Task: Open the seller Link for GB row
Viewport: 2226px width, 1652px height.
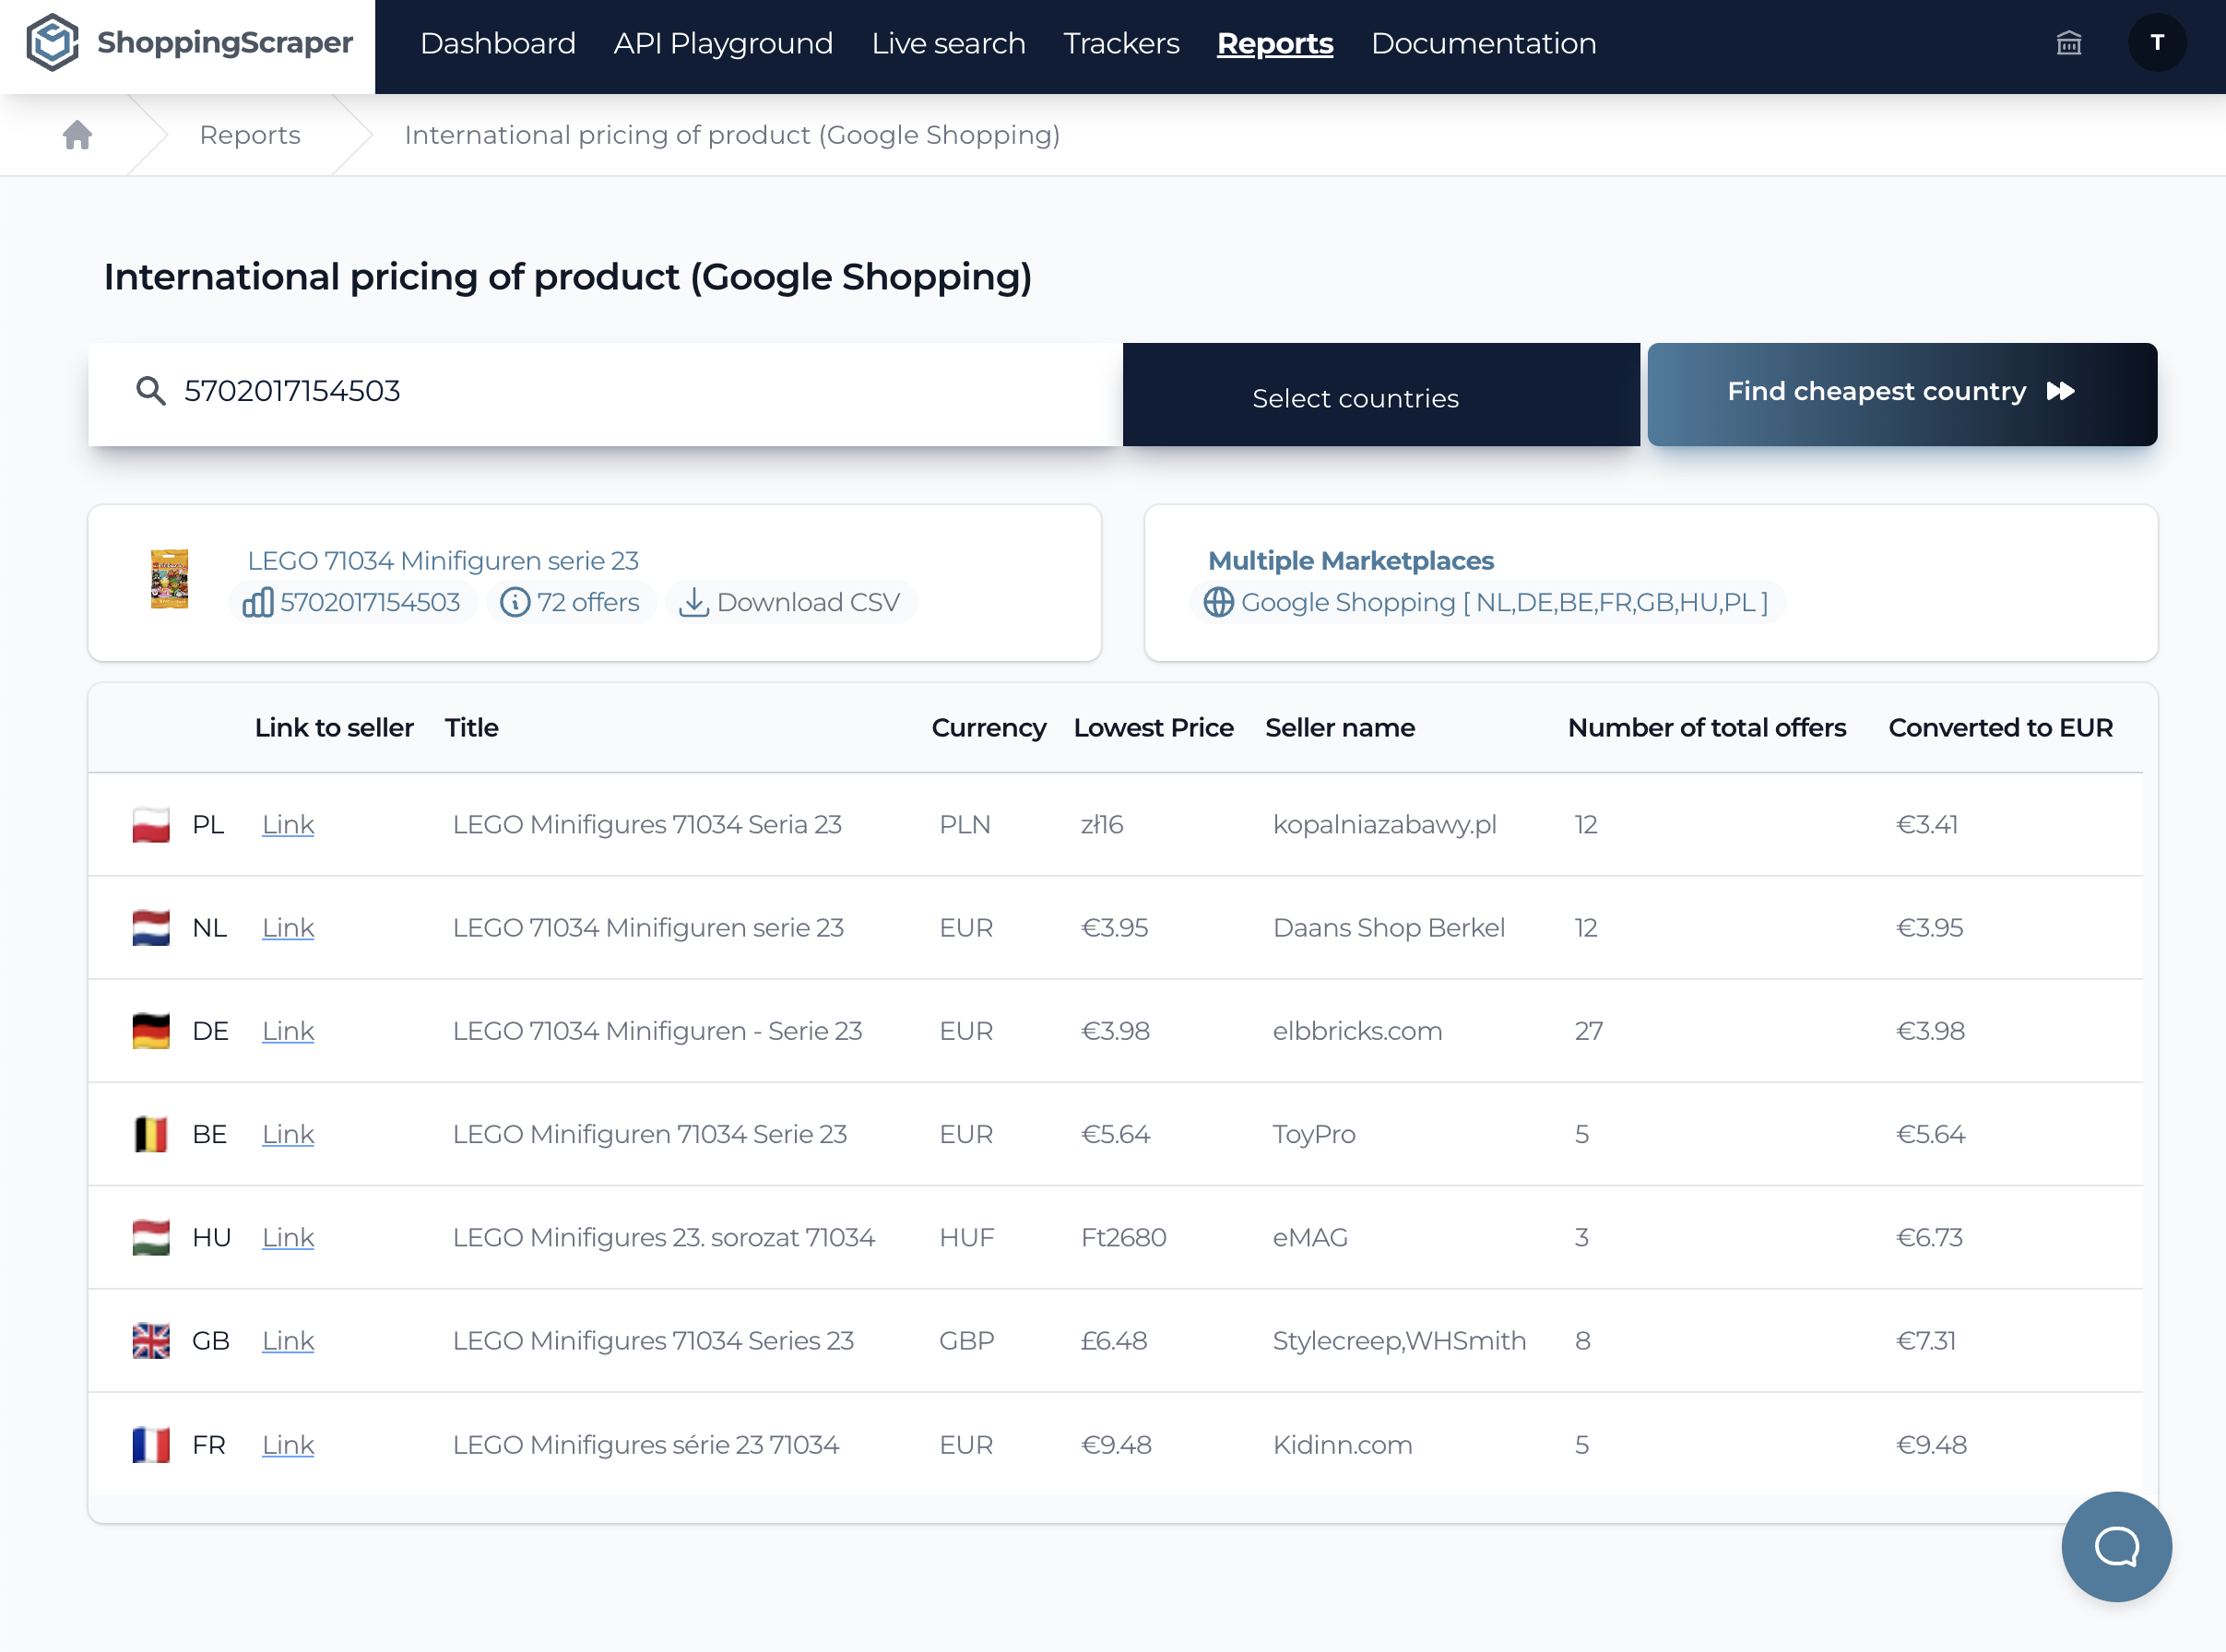Action: click(288, 1341)
